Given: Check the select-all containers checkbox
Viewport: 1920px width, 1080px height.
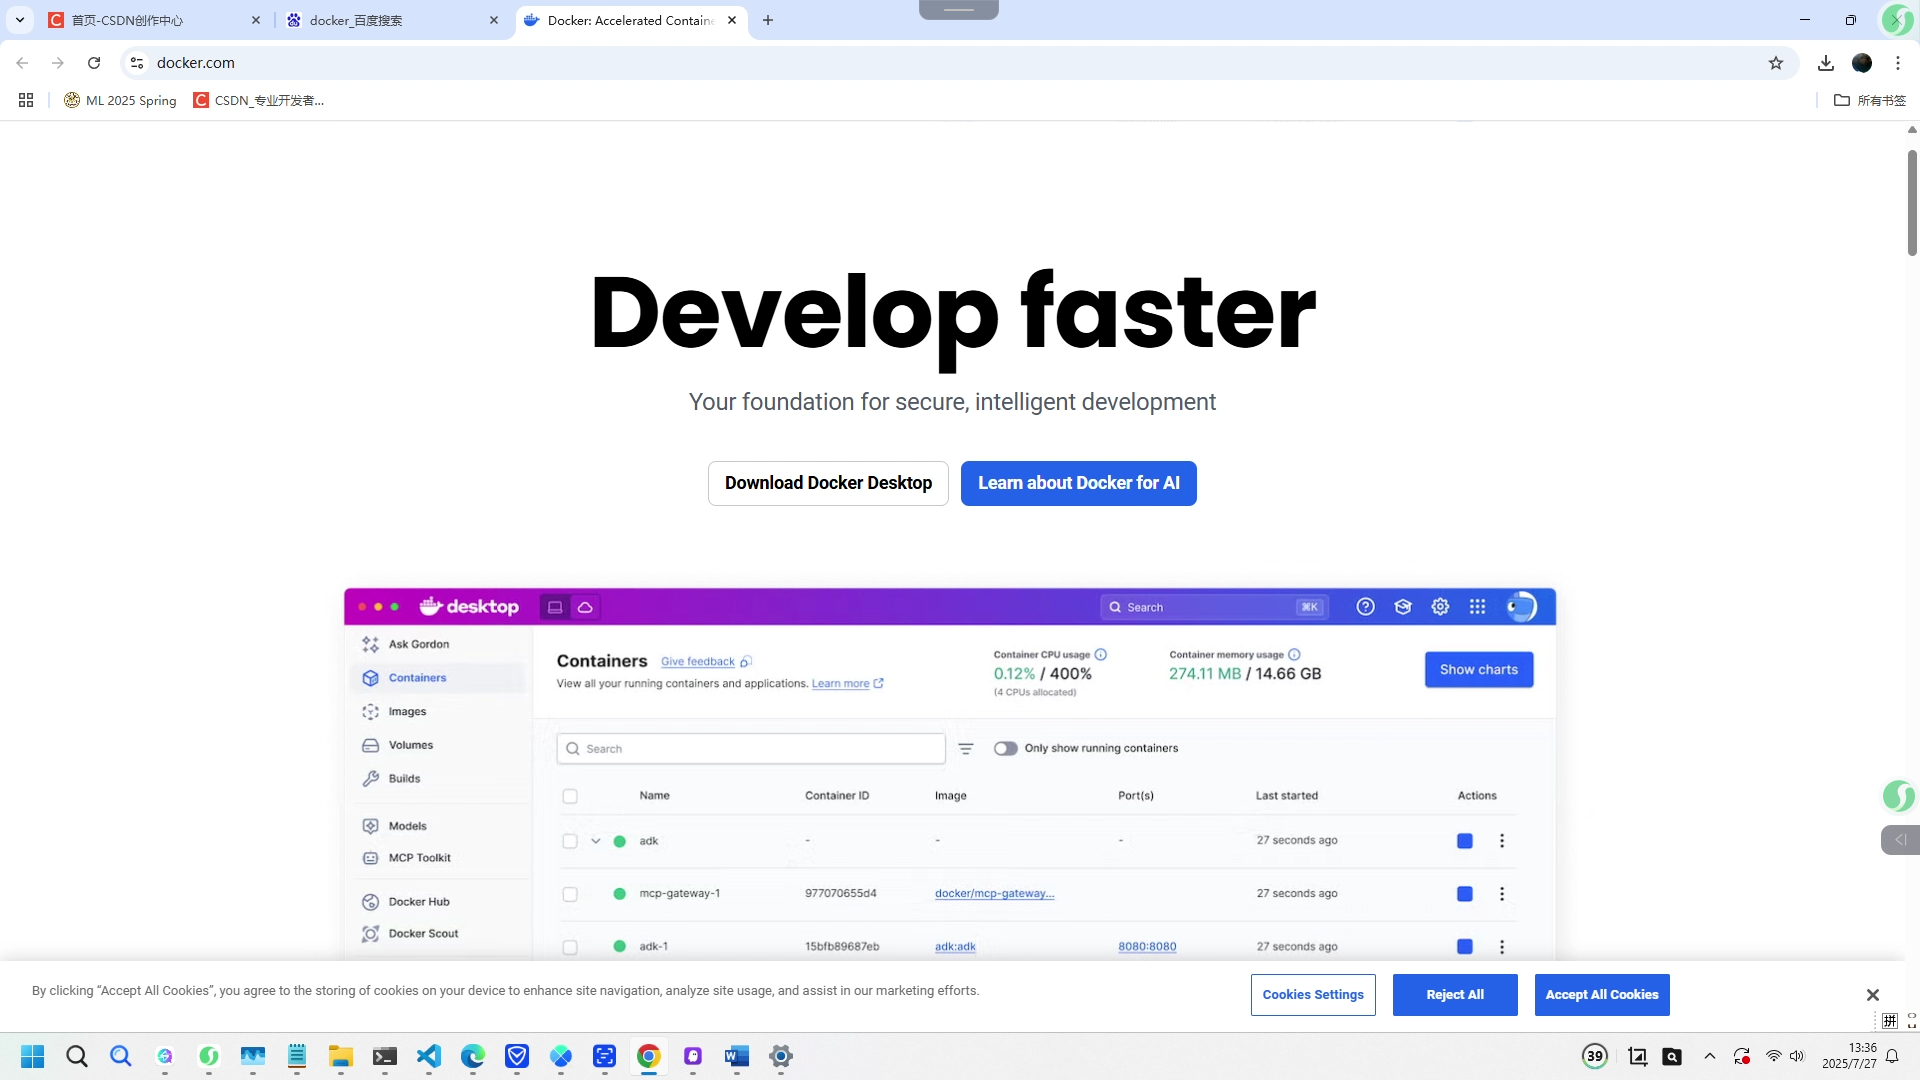Looking at the screenshot, I should pyautogui.click(x=570, y=797).
